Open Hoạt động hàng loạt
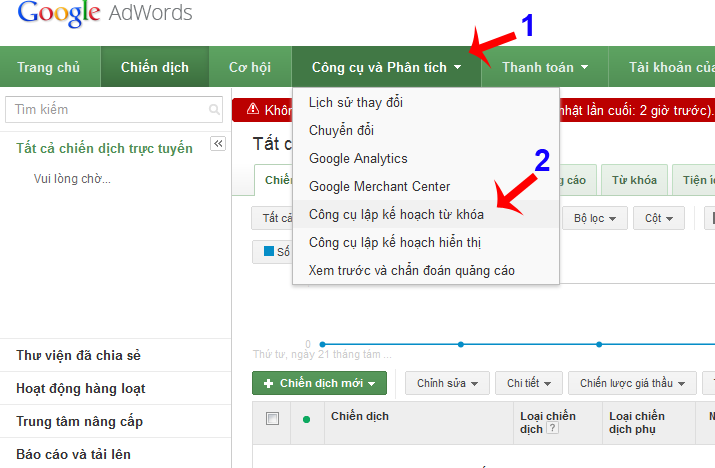The height and width of the screenshot is (468, 715). pos(81,389)
